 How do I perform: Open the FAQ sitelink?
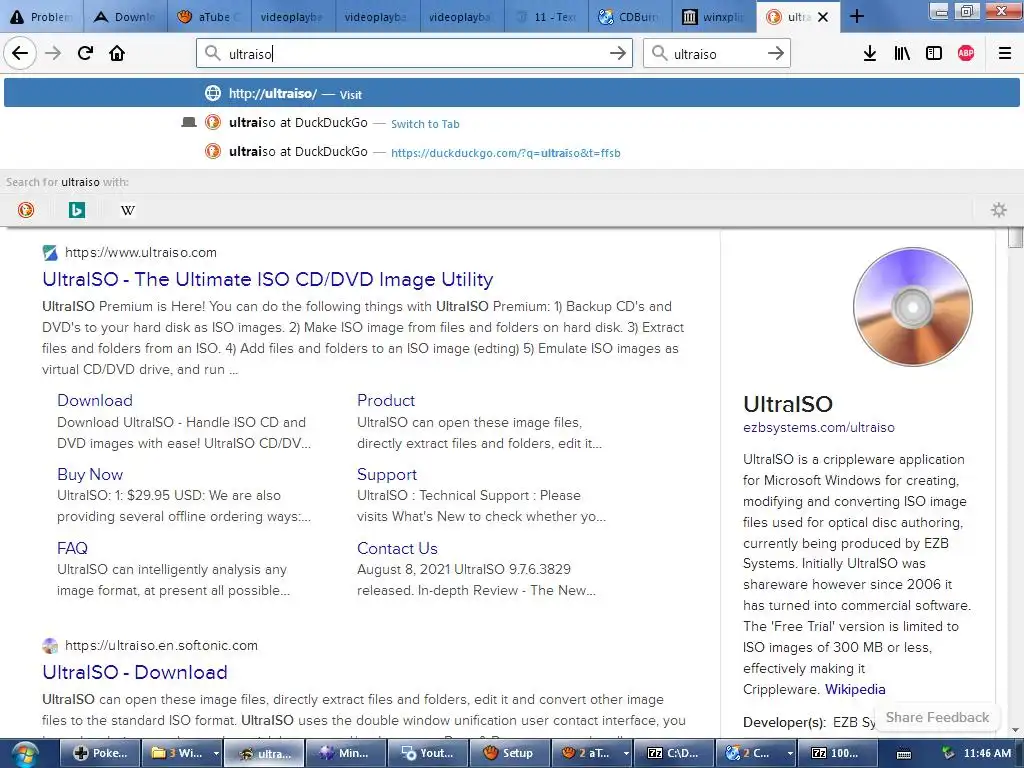[72, 548]
